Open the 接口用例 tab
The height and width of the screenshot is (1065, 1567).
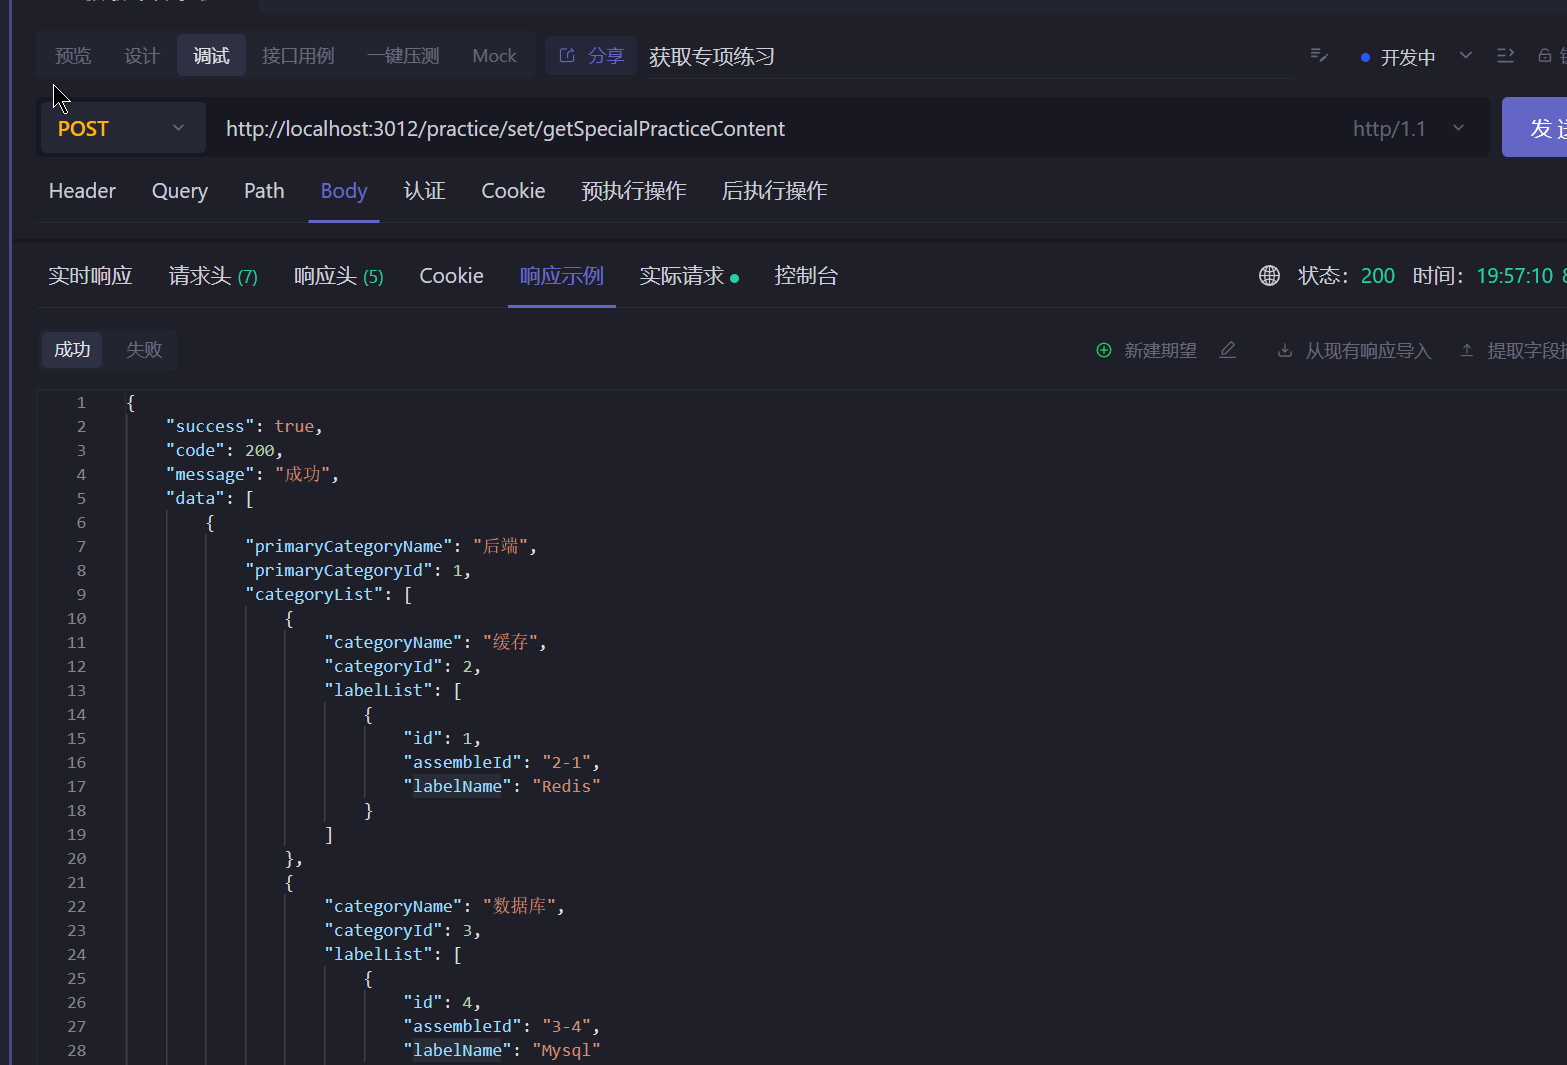pyautogui.click(x=298, y=56)
